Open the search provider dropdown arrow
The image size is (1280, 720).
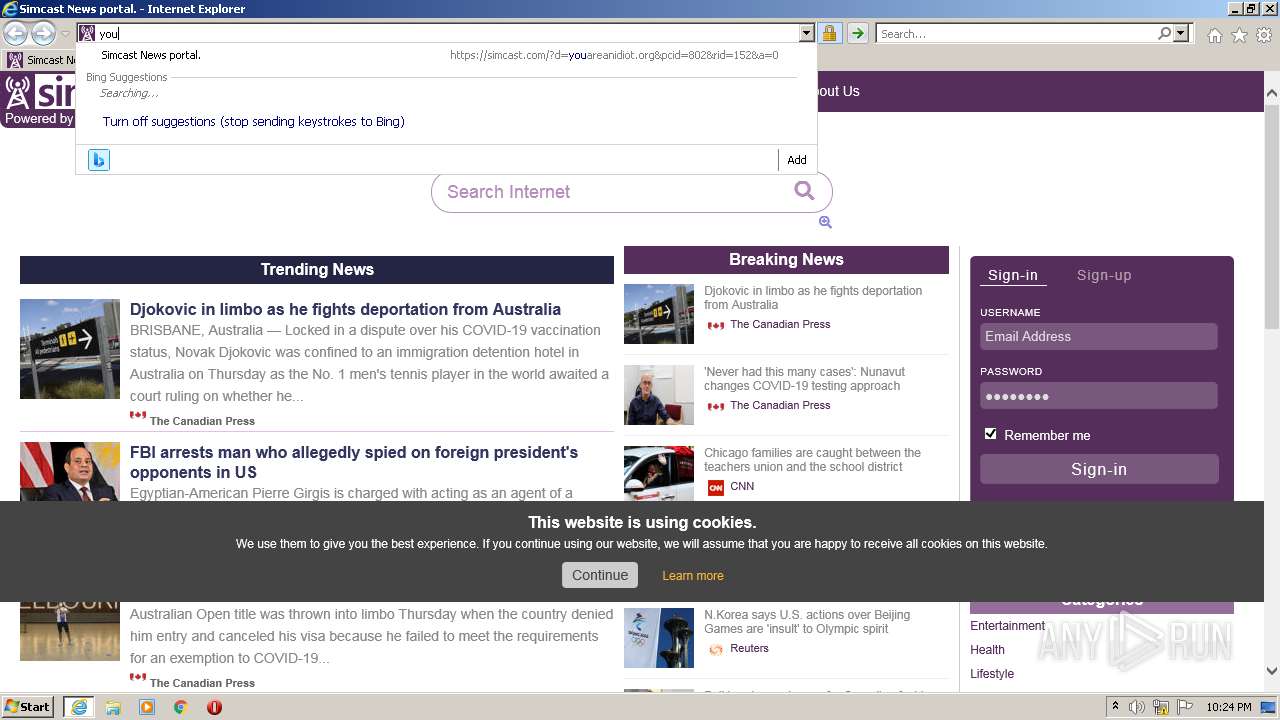(x=1181, y=34)
